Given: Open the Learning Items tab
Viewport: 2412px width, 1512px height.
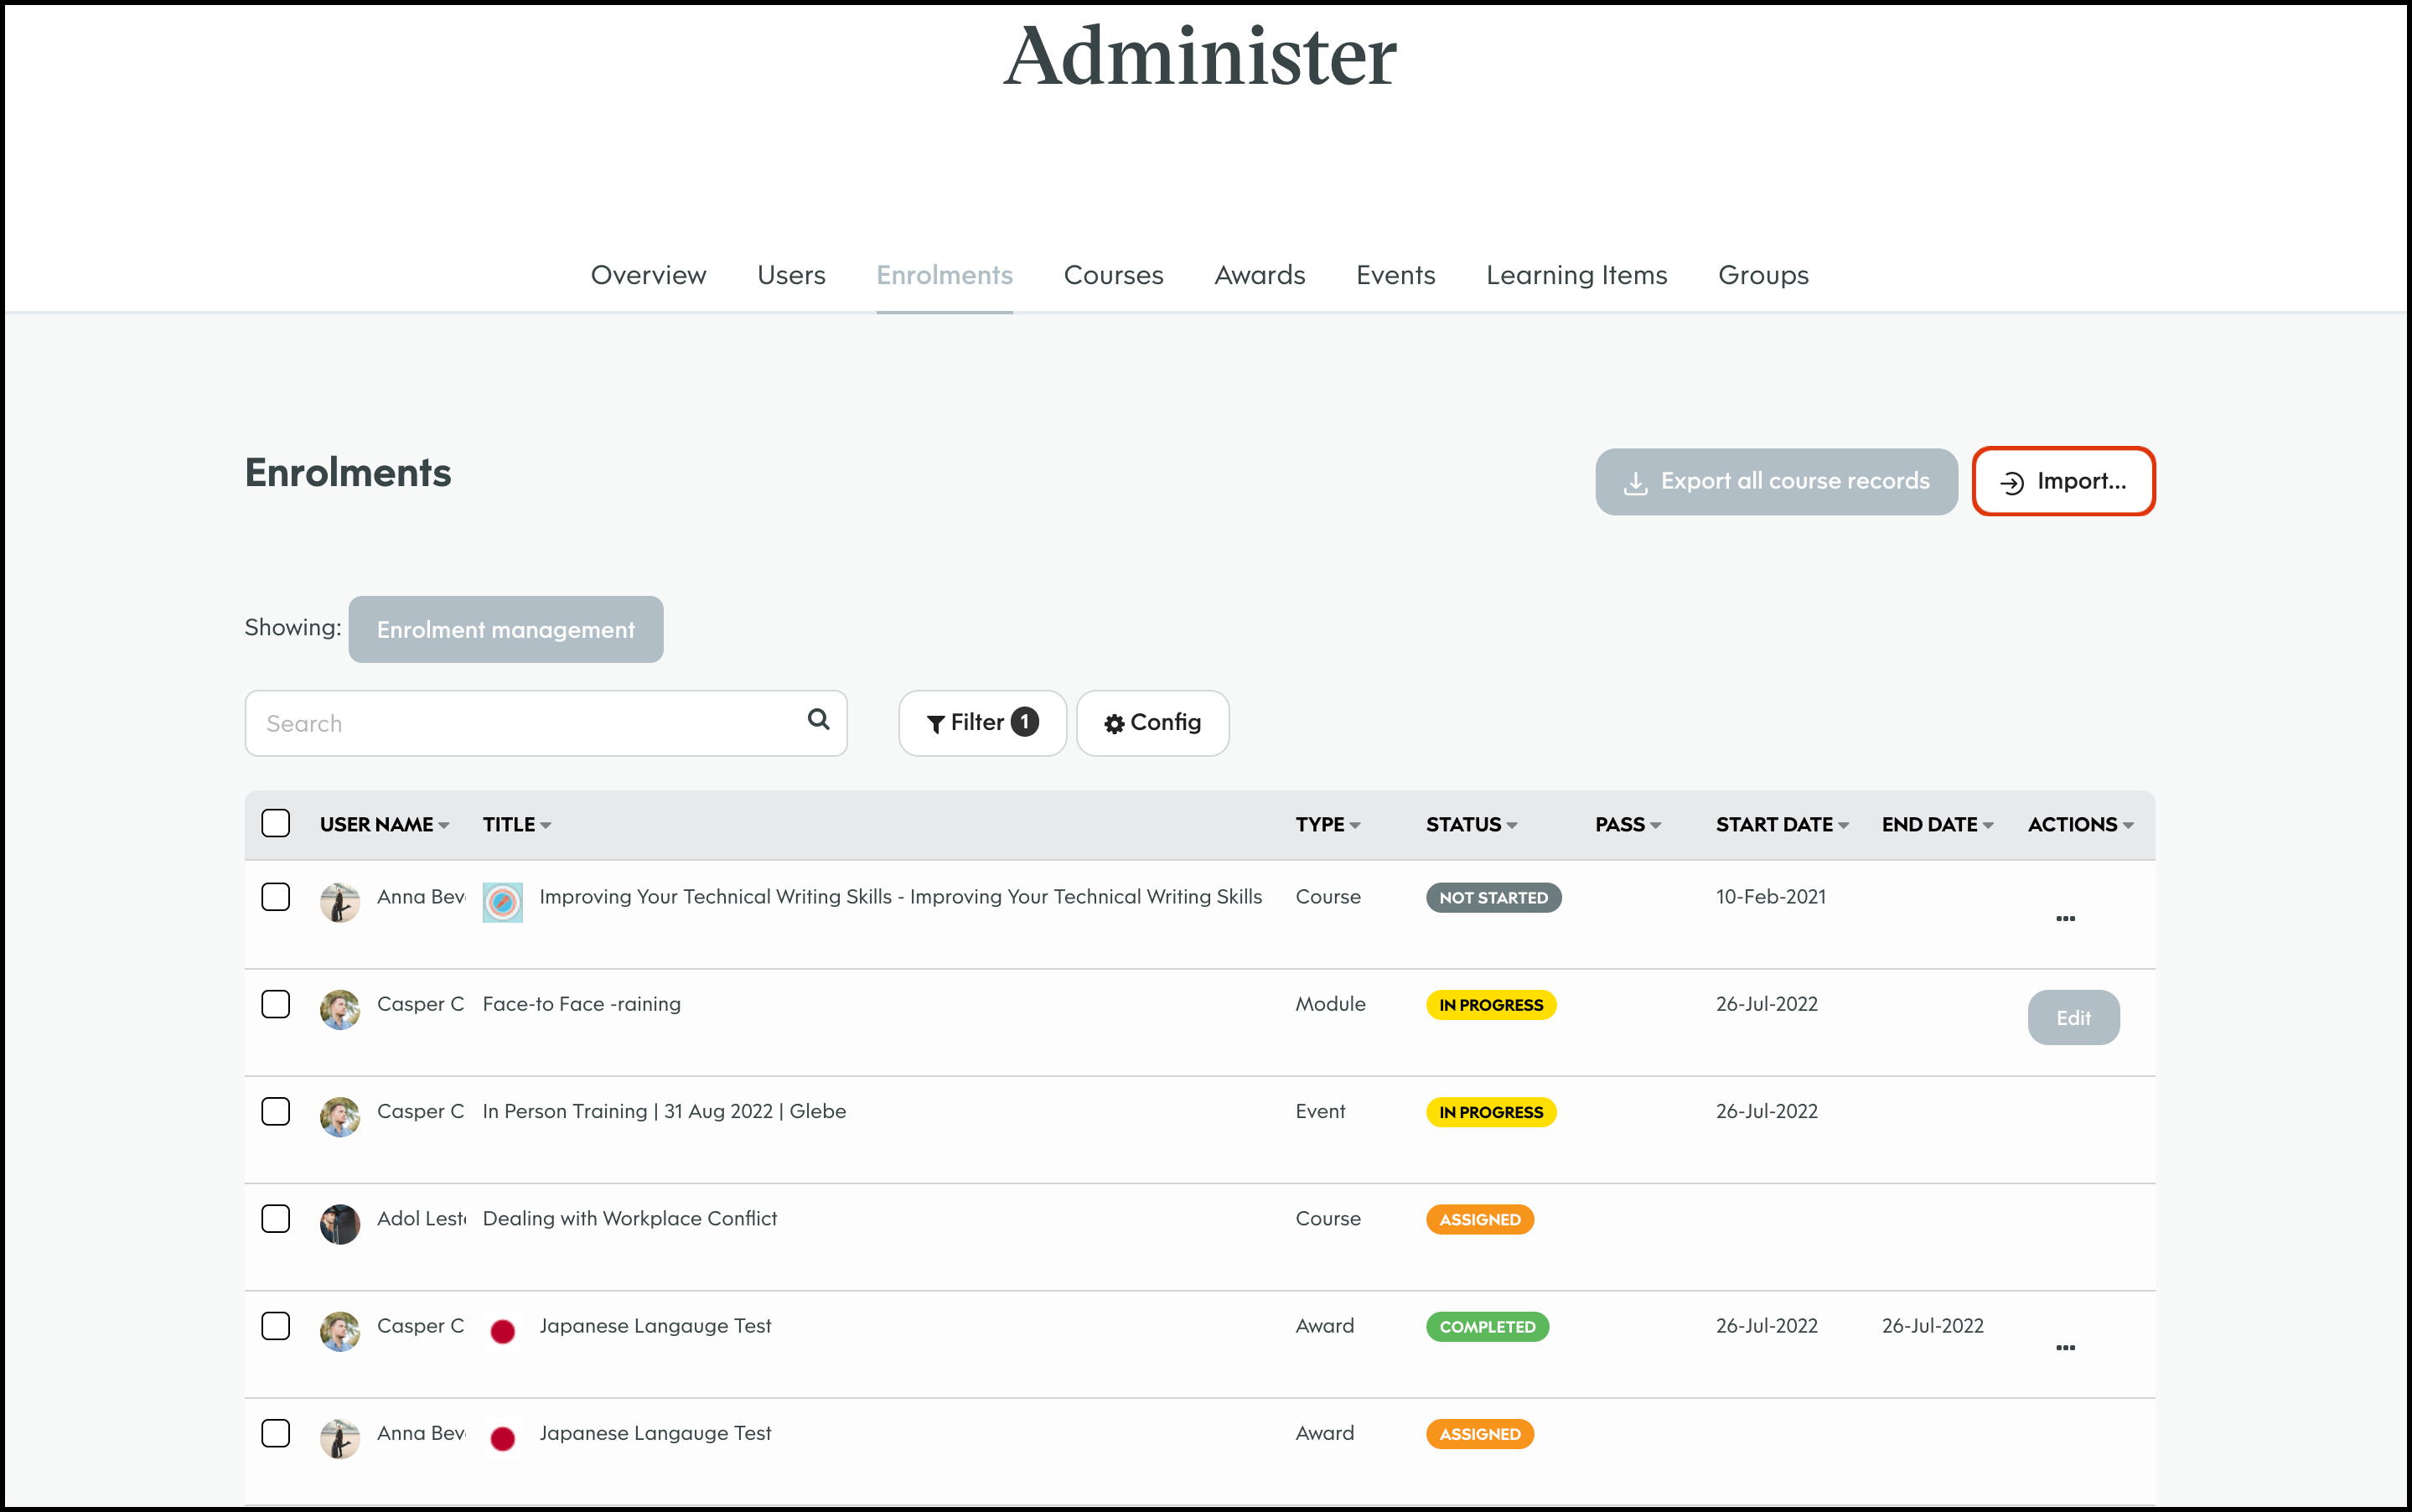Looking at the screenshot, I should pos(1576,275).
